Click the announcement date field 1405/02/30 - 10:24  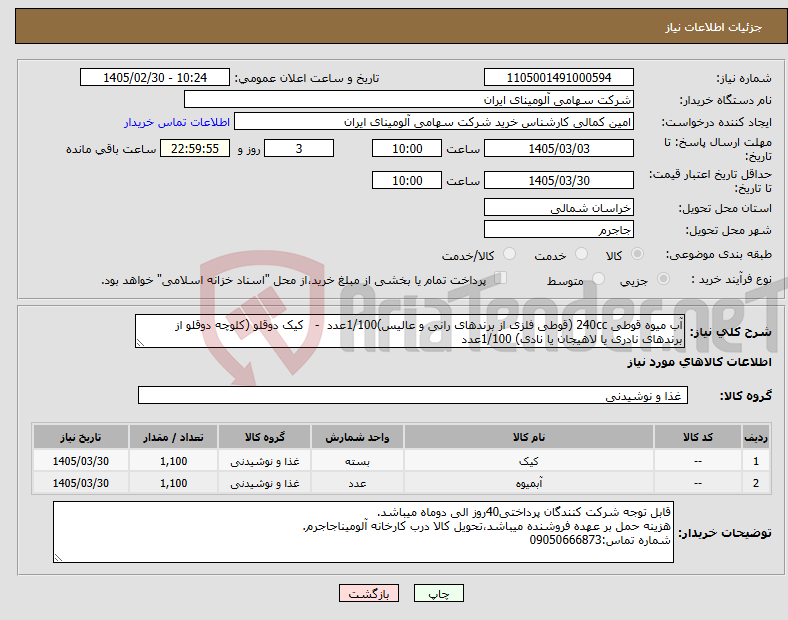[x=155, y=77]
